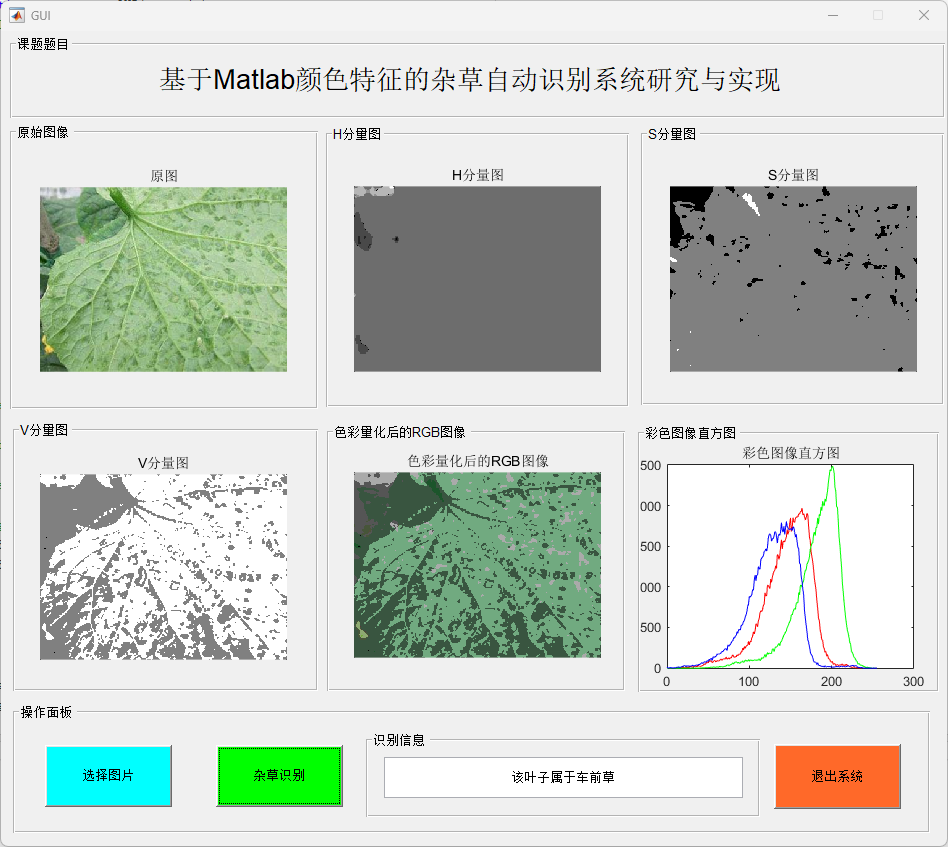Image resolution: width=948 pixels, height=847 pixels.
Task: Start weed recognition with the 杂草识别 button
Action: [279, 776]
